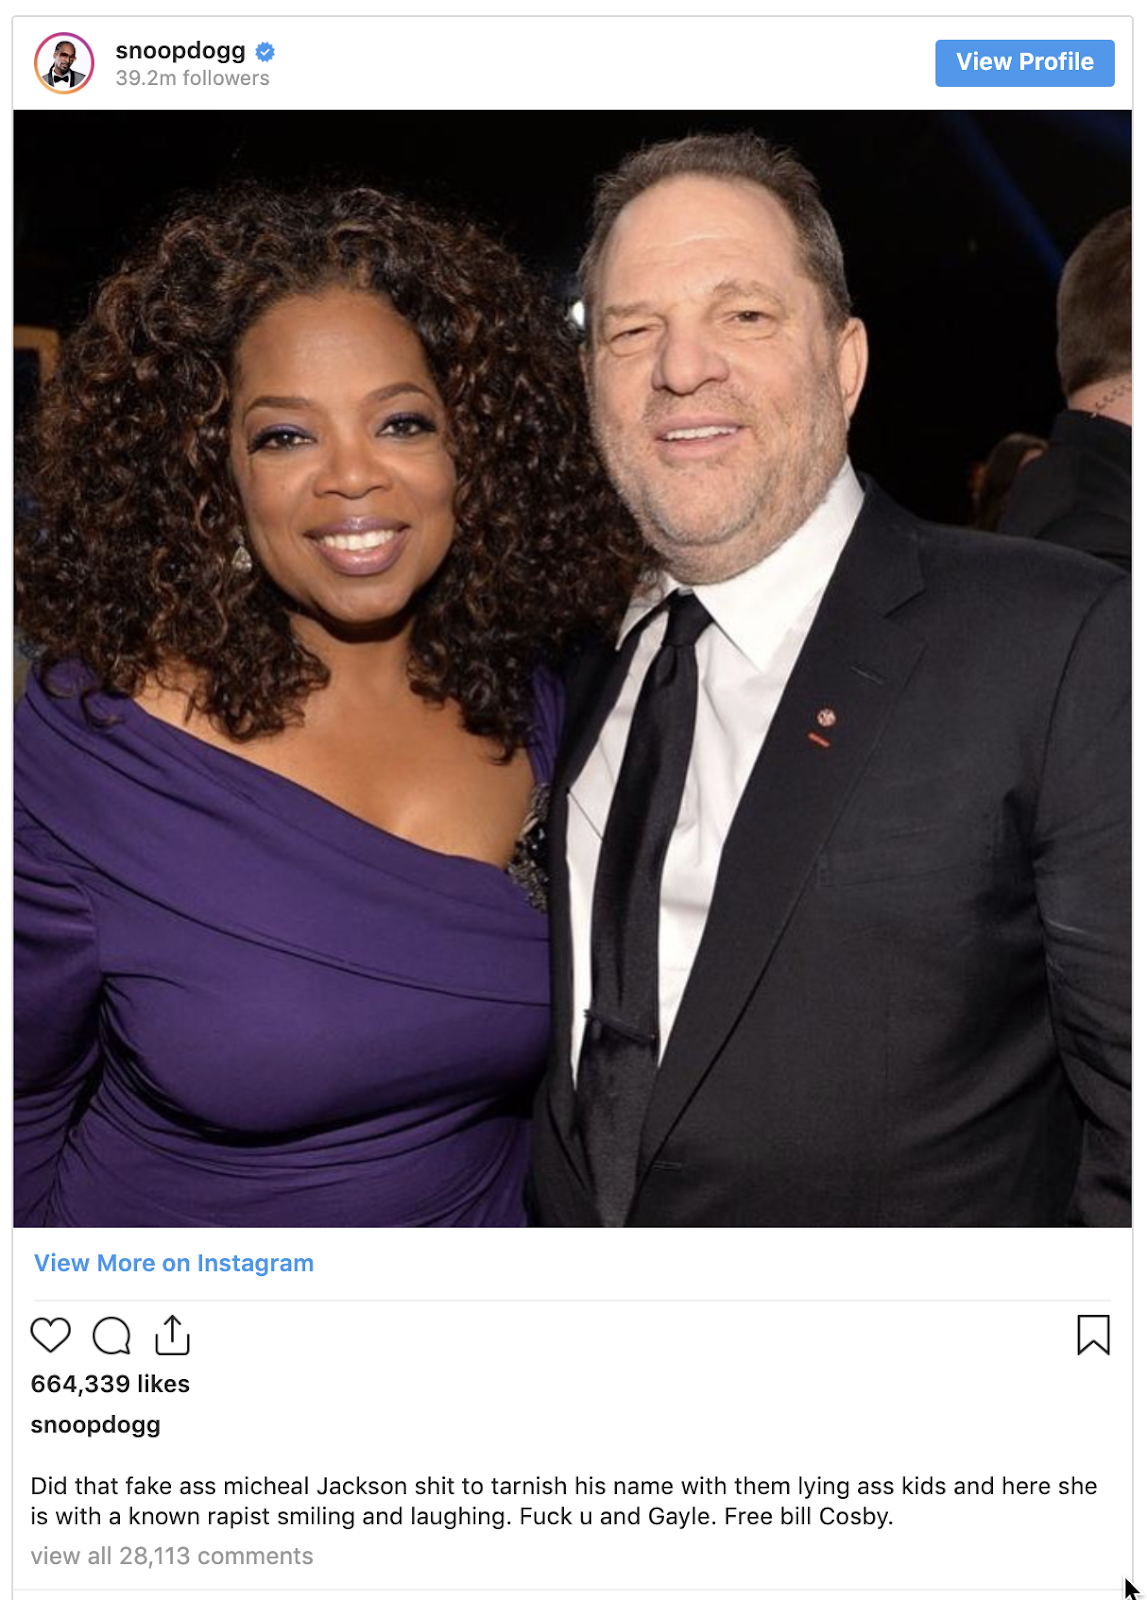
Task: Click the 664,339 likes count
Action: (x=110, y=1384)
